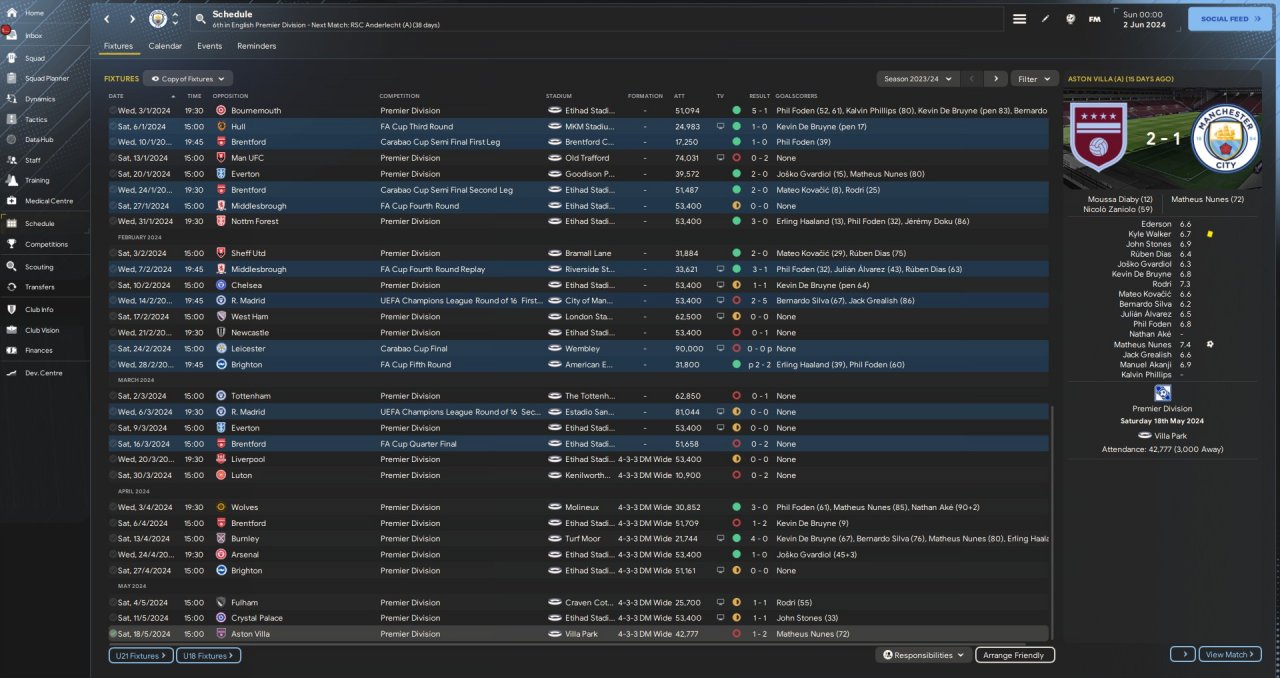The height and width of the screenshot is (678, 1280).
Task: Open U21 Fixtures
Action: [140, 655]
